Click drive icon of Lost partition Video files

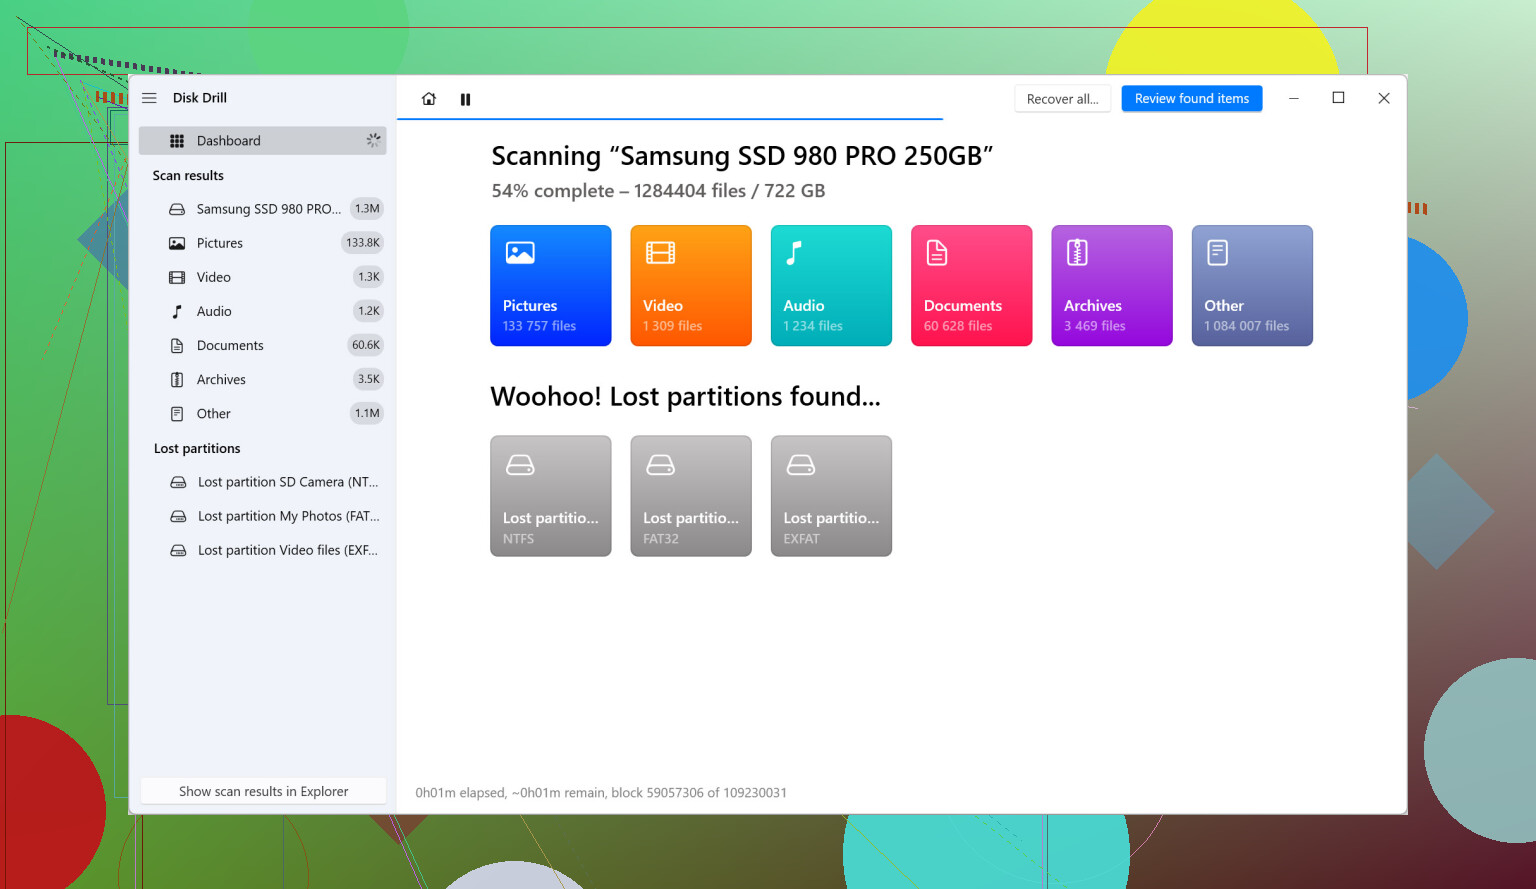[178, 550]
